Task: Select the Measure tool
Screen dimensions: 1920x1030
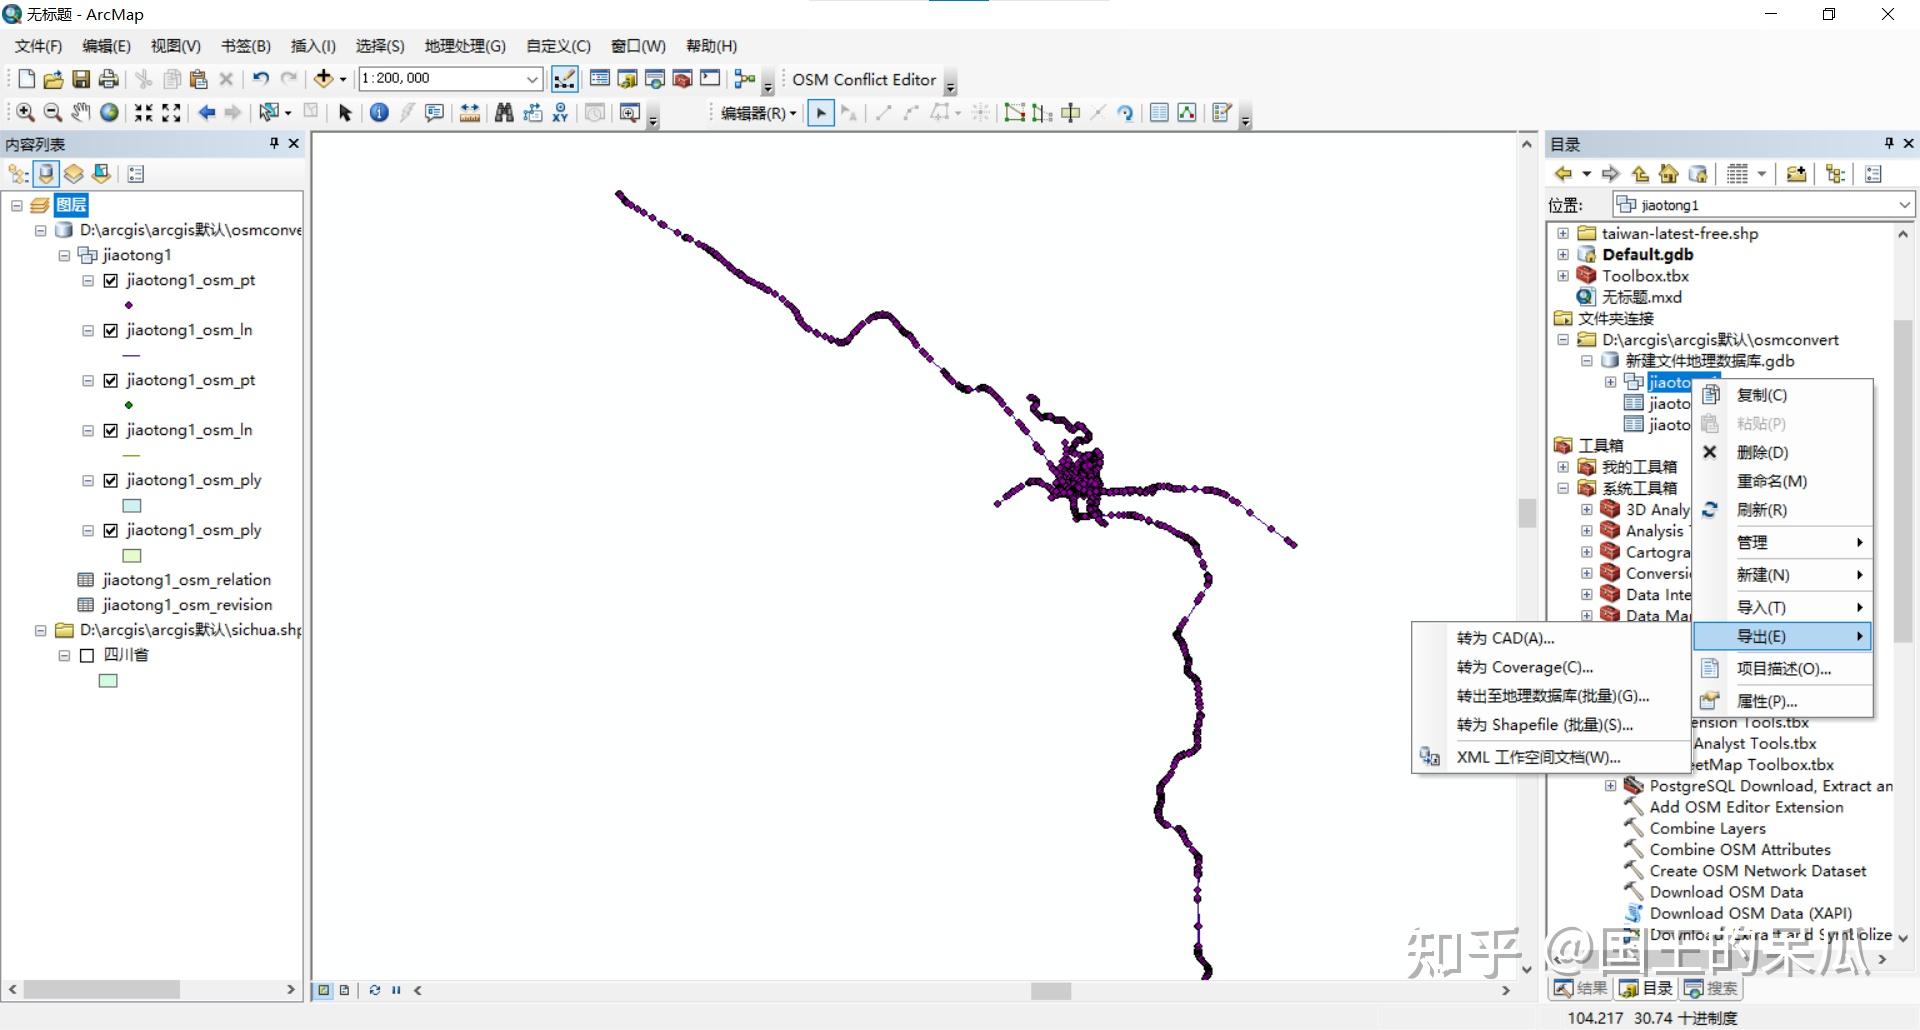Action: point(470,112)
